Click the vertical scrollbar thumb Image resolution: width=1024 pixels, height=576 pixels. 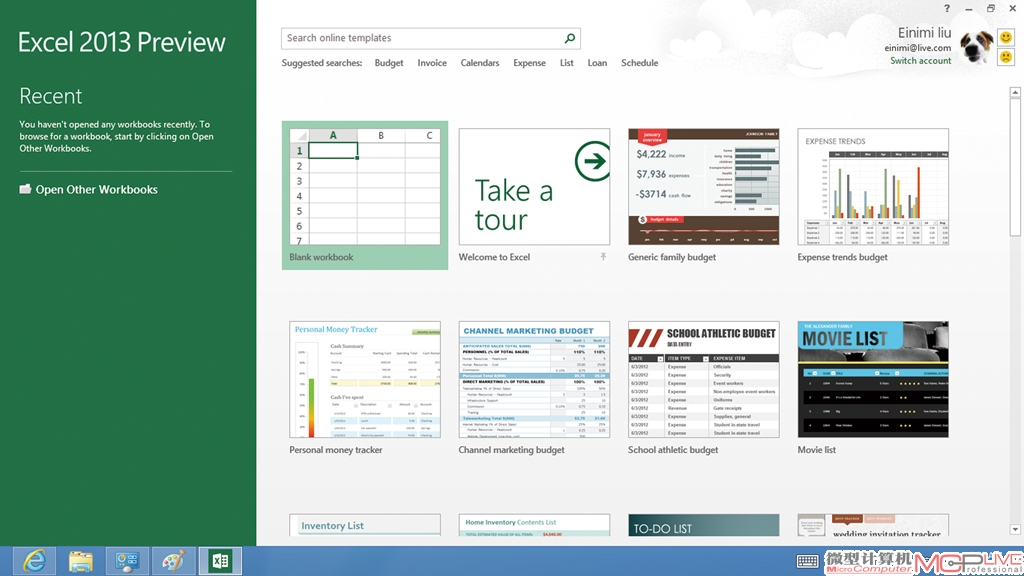(1015, 168)
